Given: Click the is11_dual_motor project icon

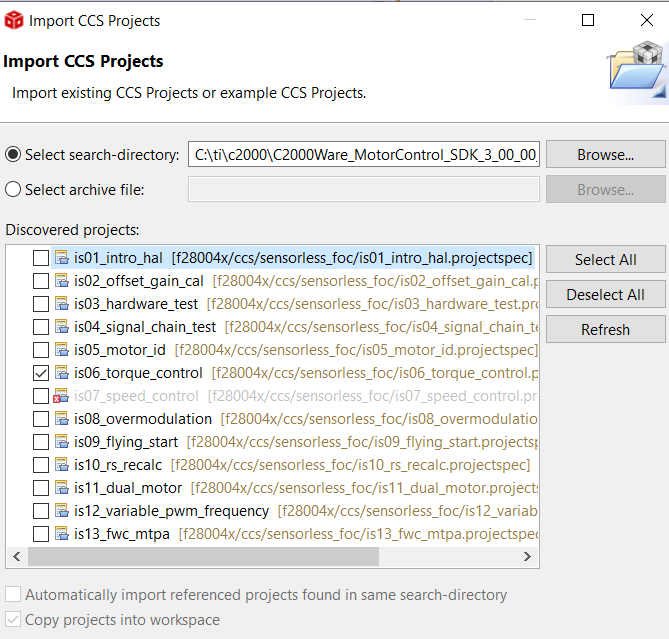Looking at the screenshot, I should coord(61,488).
